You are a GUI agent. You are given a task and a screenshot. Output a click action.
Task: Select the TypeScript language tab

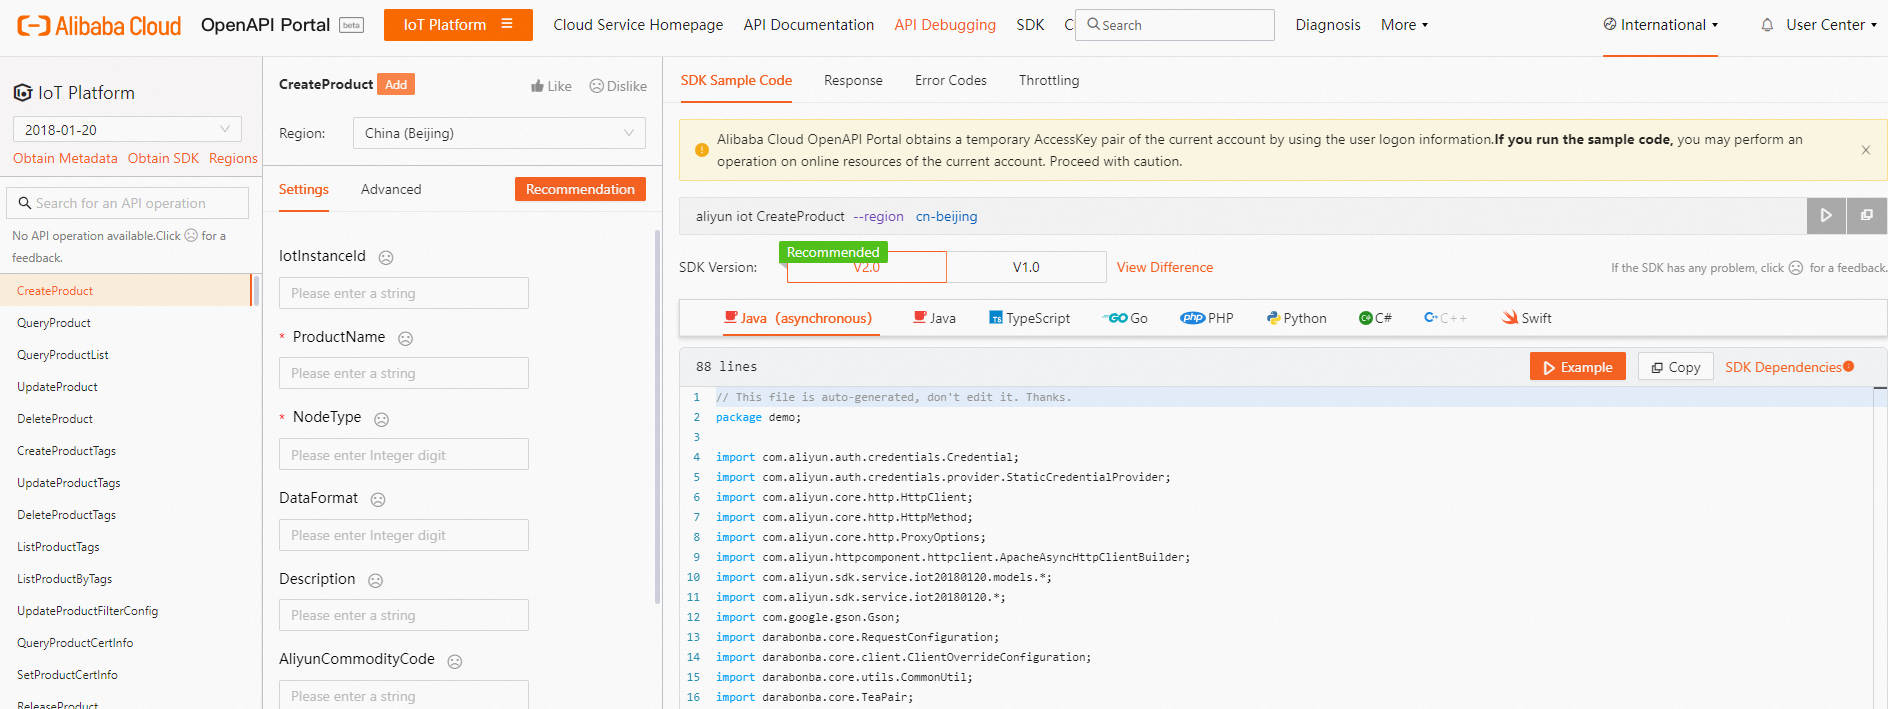tap(1029, 318)
